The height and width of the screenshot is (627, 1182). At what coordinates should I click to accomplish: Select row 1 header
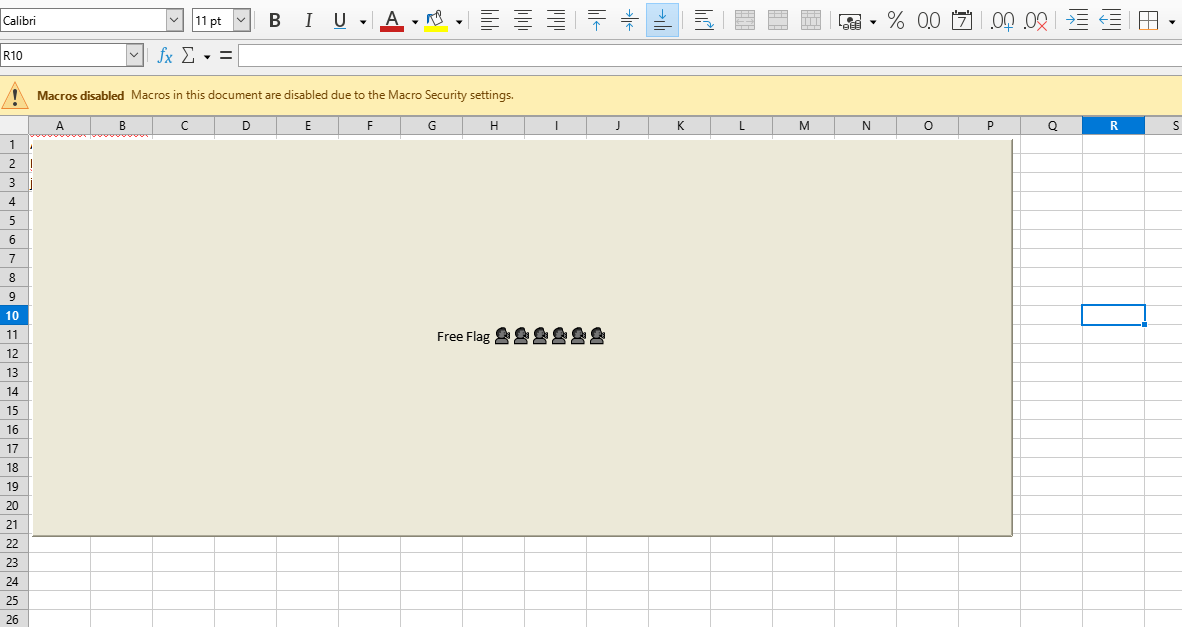click(14, 145)
